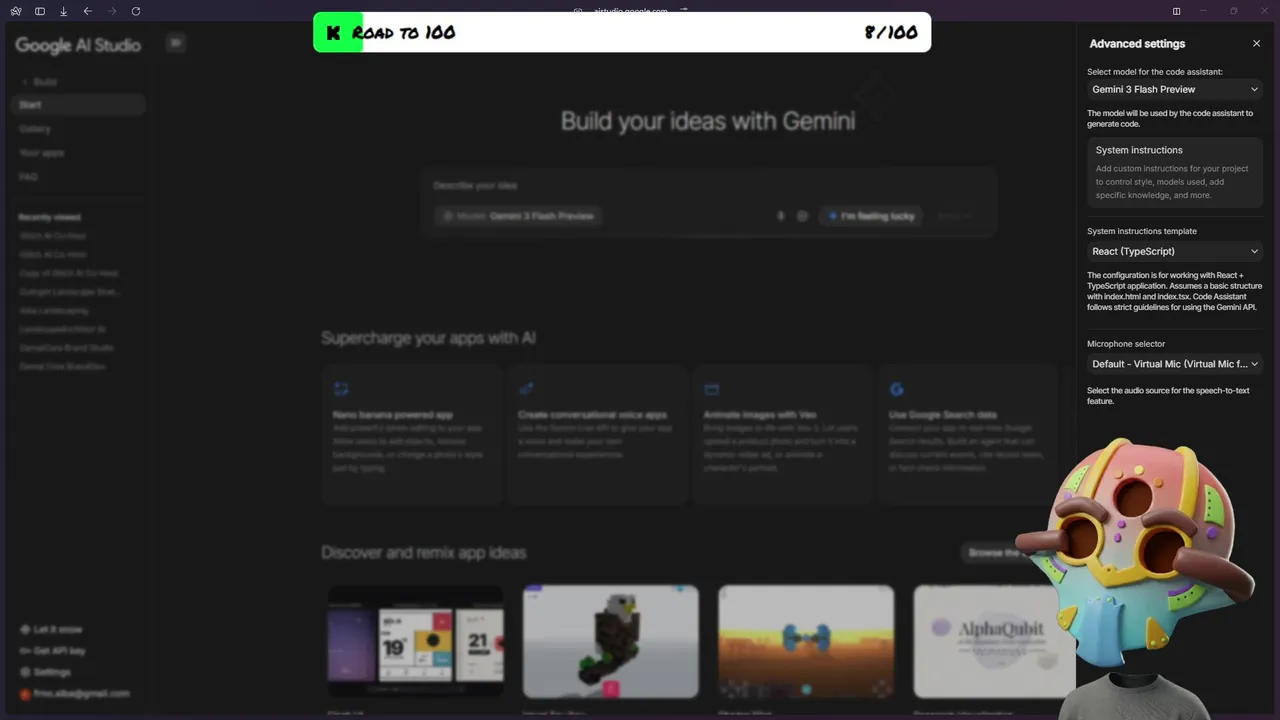Screen dimensions: 1280x720
Task: Open the System instructions template dropdown
Action: coord(1175,251)
